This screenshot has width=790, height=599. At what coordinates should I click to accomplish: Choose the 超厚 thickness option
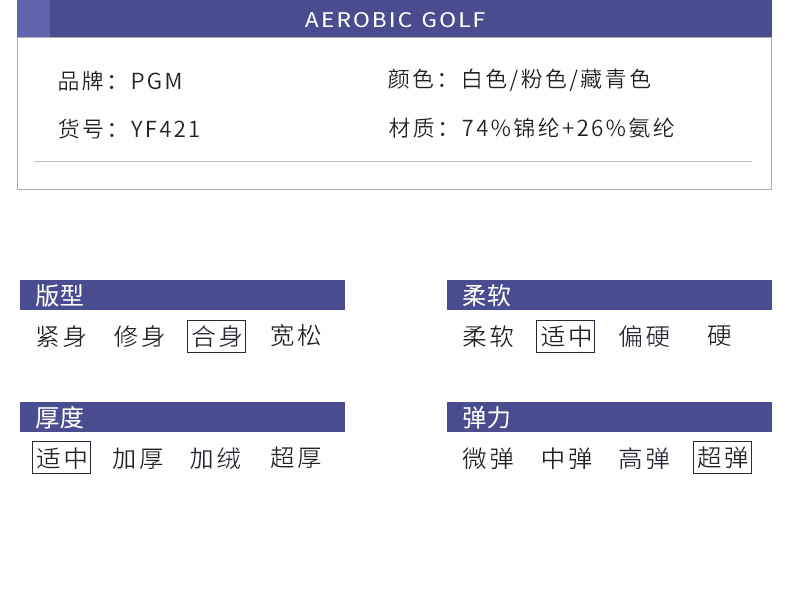point(296,458)
